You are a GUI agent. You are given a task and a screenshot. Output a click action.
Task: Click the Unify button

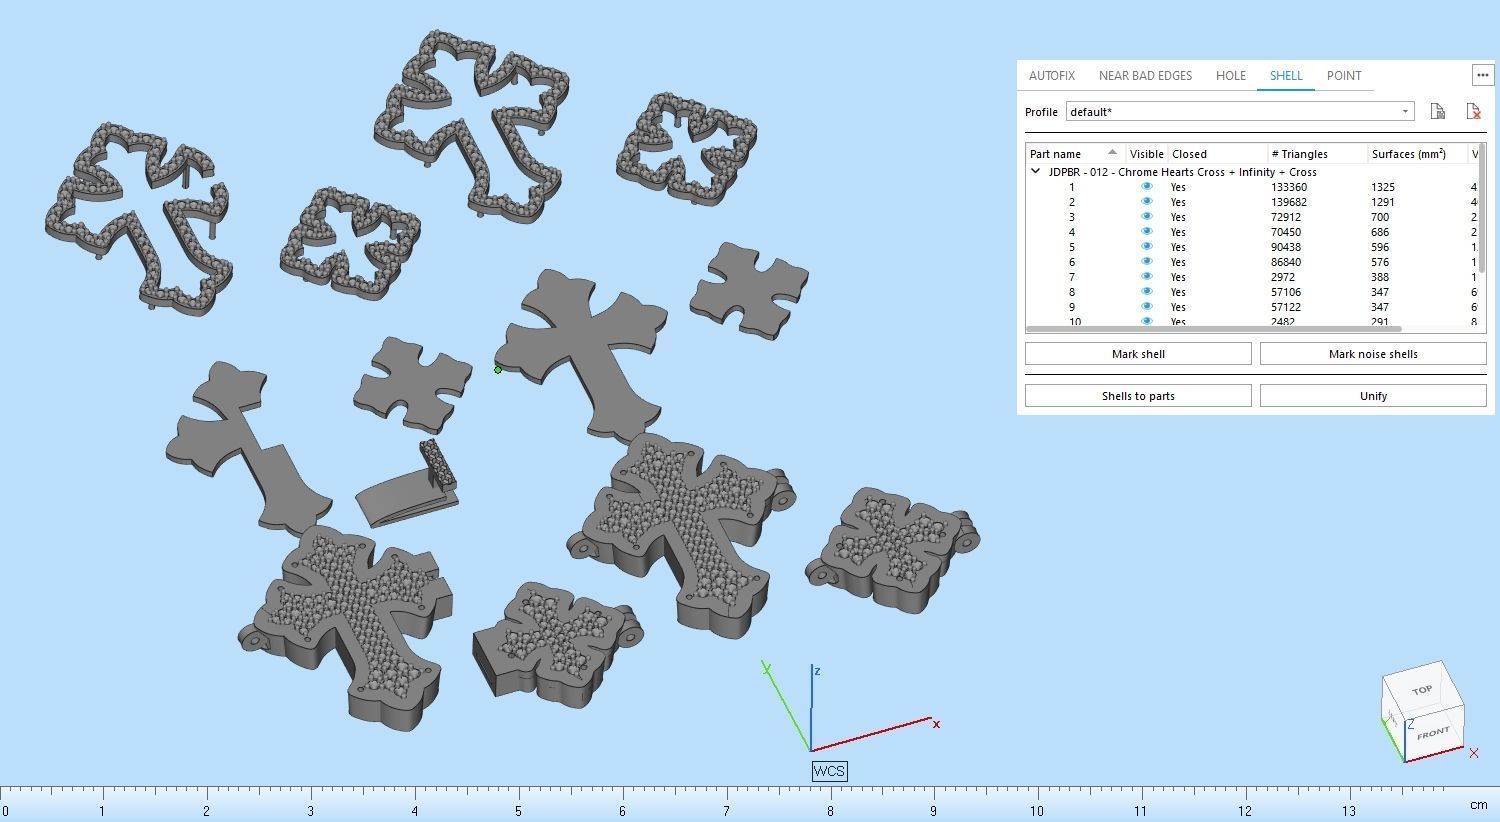point(1373,396)
